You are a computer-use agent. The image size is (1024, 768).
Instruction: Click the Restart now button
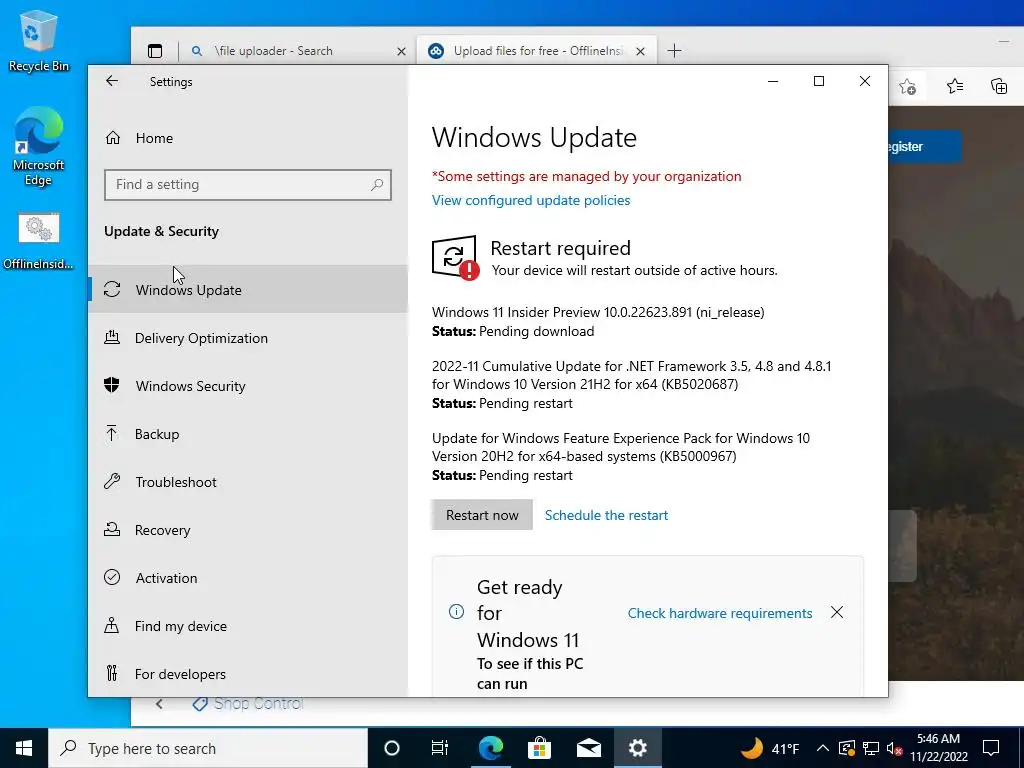coord(482,515)
